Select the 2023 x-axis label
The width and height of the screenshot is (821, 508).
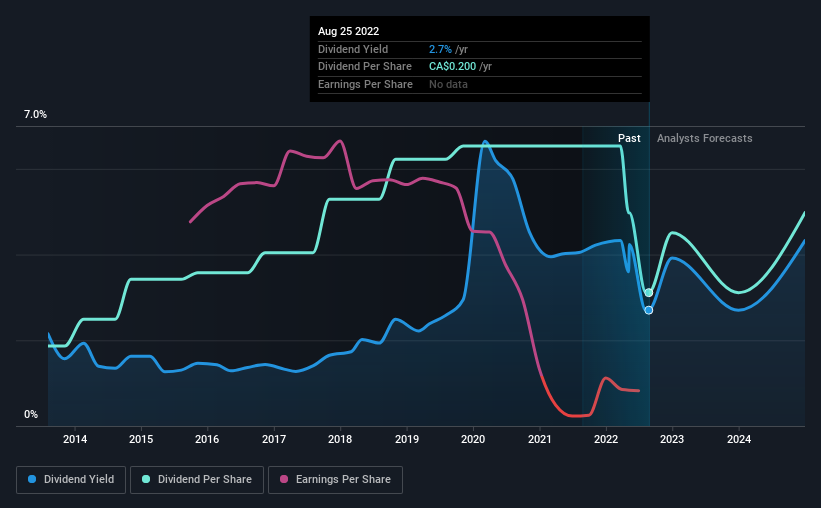(x=672, y=439)
